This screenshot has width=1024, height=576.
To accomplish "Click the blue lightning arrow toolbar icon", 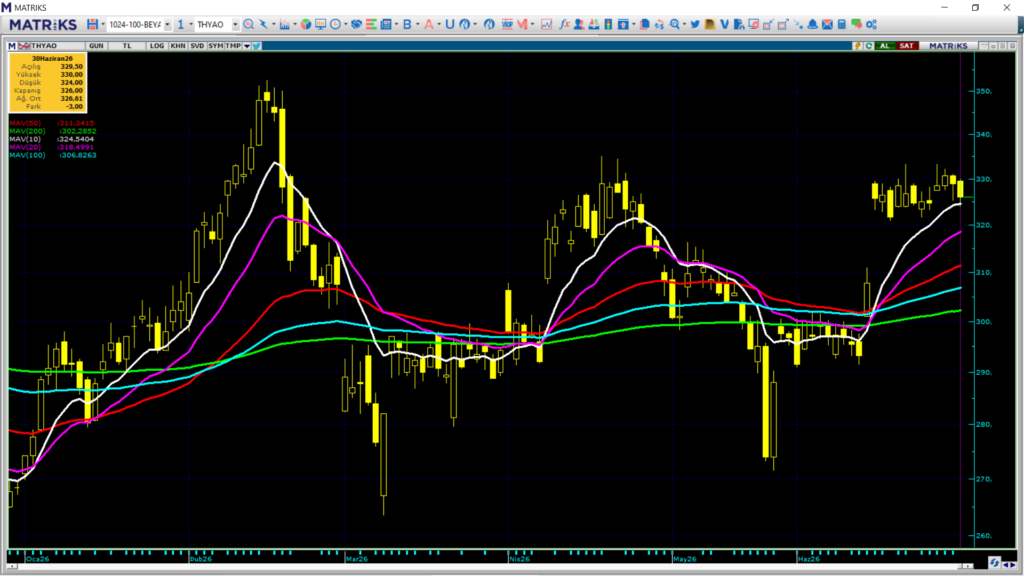I will (x=263, y=24).
